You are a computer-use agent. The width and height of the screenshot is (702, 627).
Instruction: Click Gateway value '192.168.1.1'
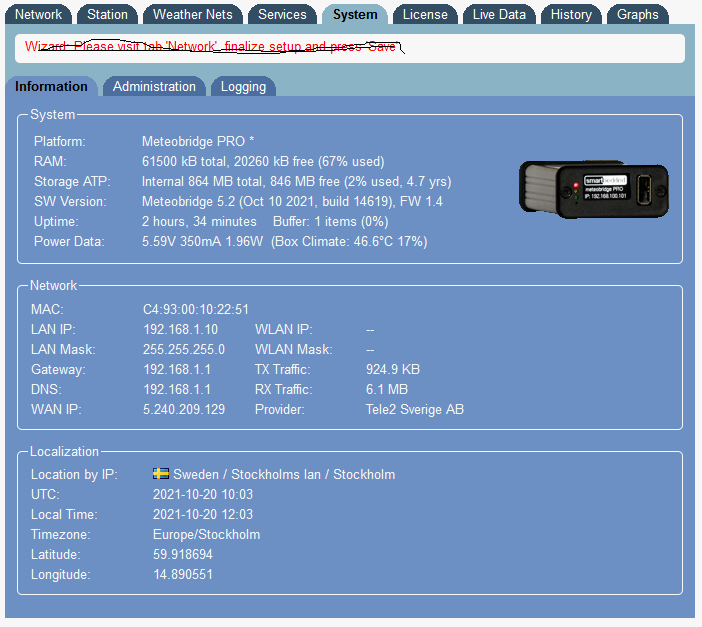point(177,369)
